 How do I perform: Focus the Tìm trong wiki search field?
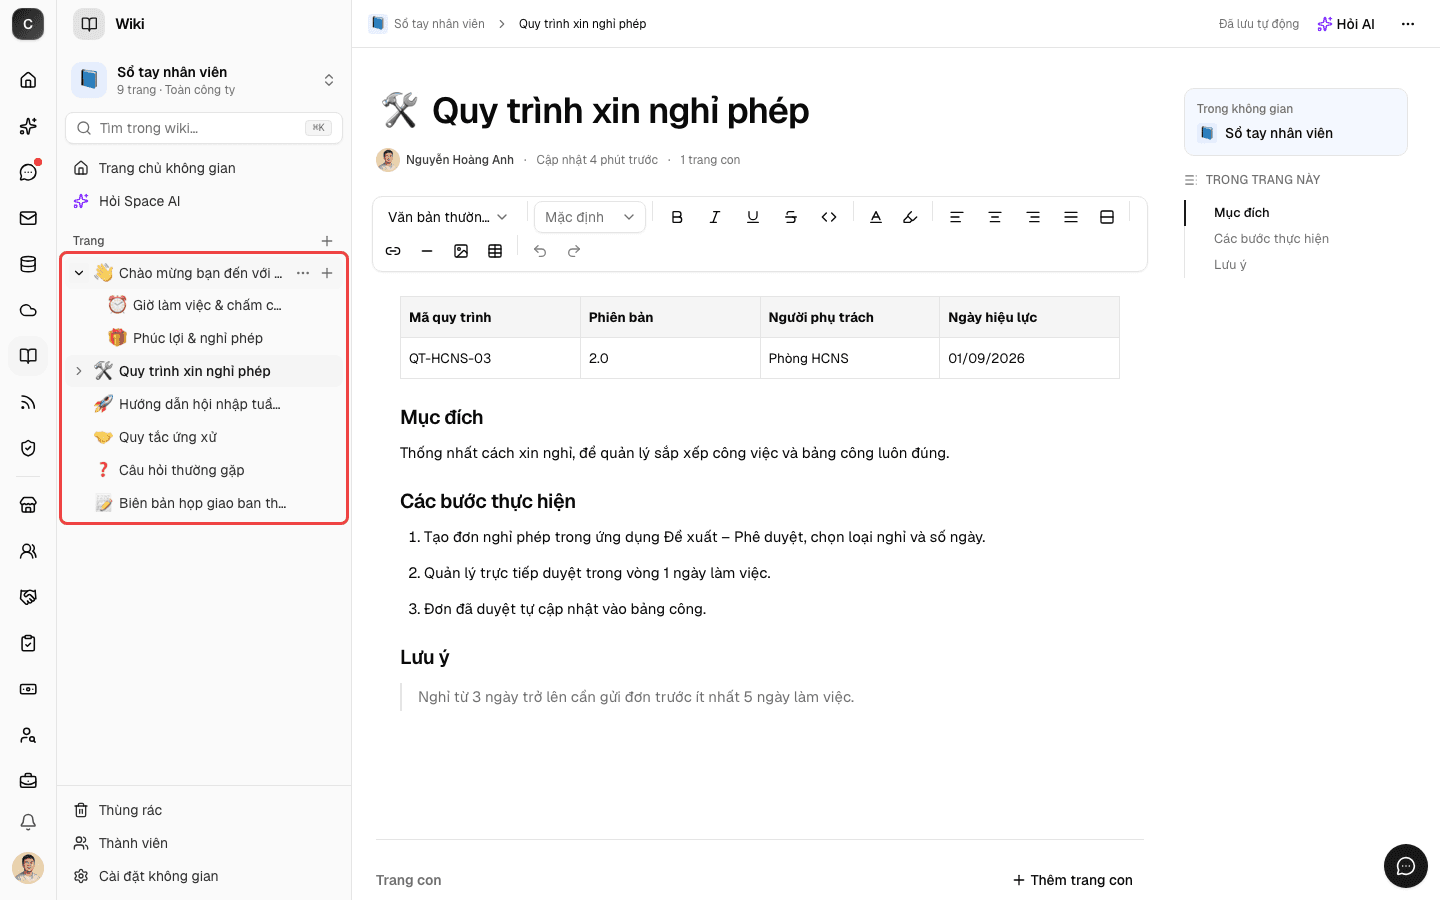[x=204, y=128]
